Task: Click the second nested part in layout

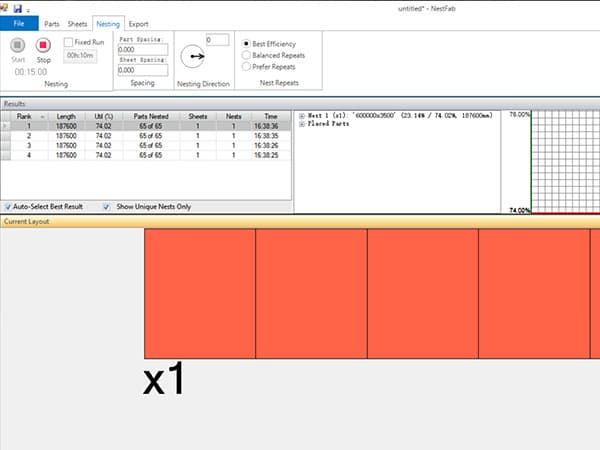Action: click(311, 293)
